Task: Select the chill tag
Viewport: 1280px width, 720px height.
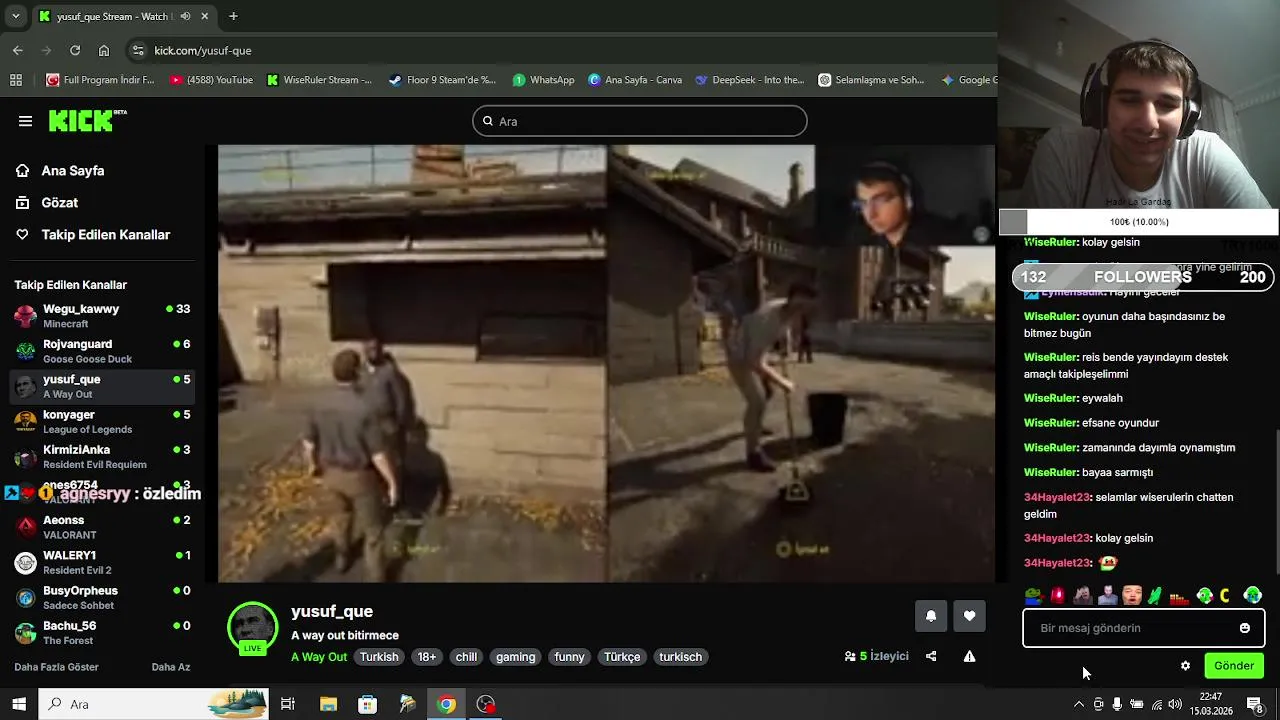Action: [466, 657]
